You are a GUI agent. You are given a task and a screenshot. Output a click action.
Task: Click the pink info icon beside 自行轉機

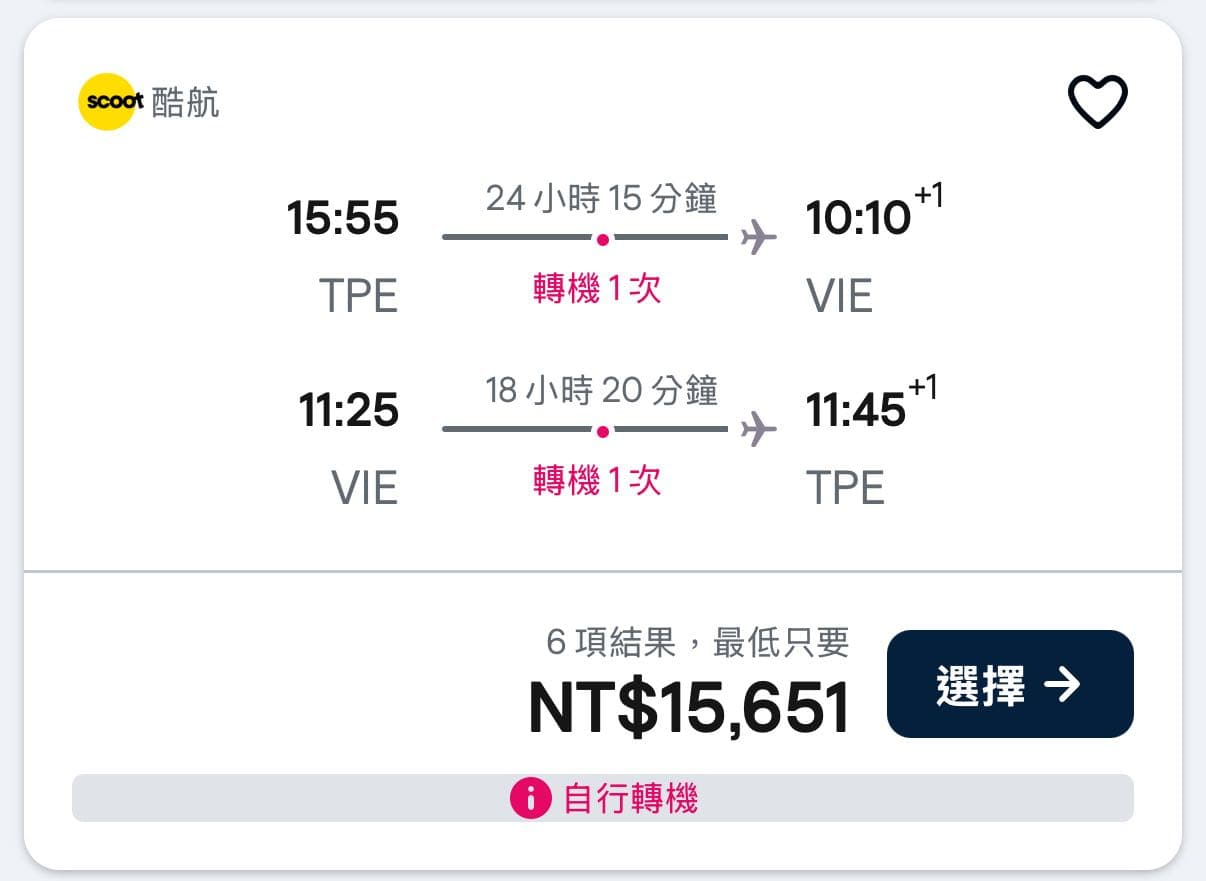(531, 798)
